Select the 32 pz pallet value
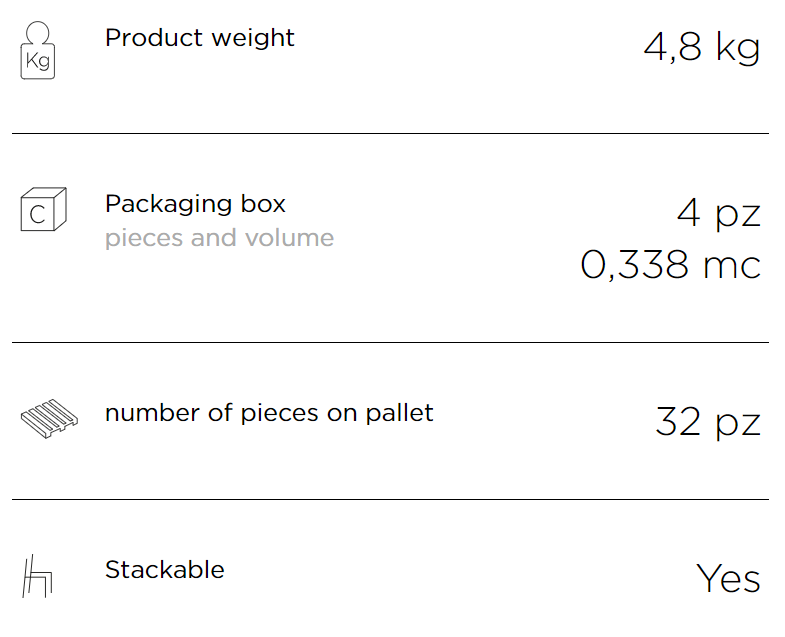 click(708, 422)
